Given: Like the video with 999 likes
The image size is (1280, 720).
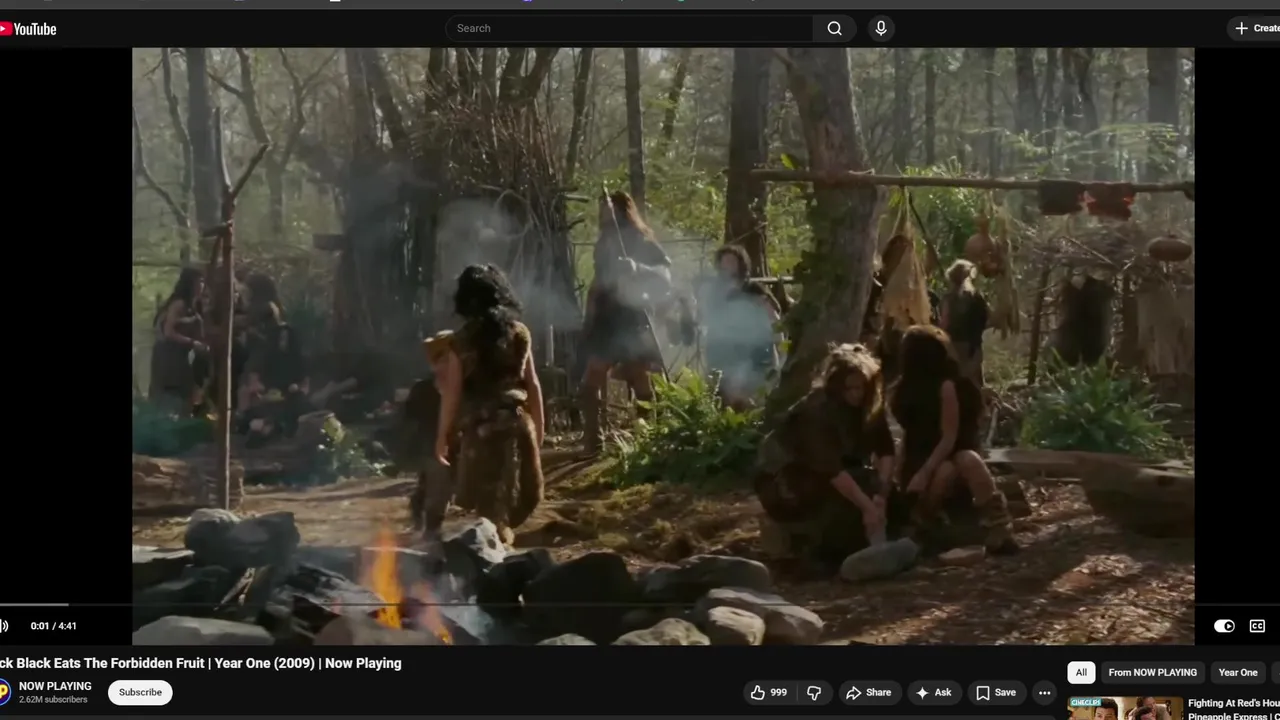Looking at the screenshot, I should point(767,692).
